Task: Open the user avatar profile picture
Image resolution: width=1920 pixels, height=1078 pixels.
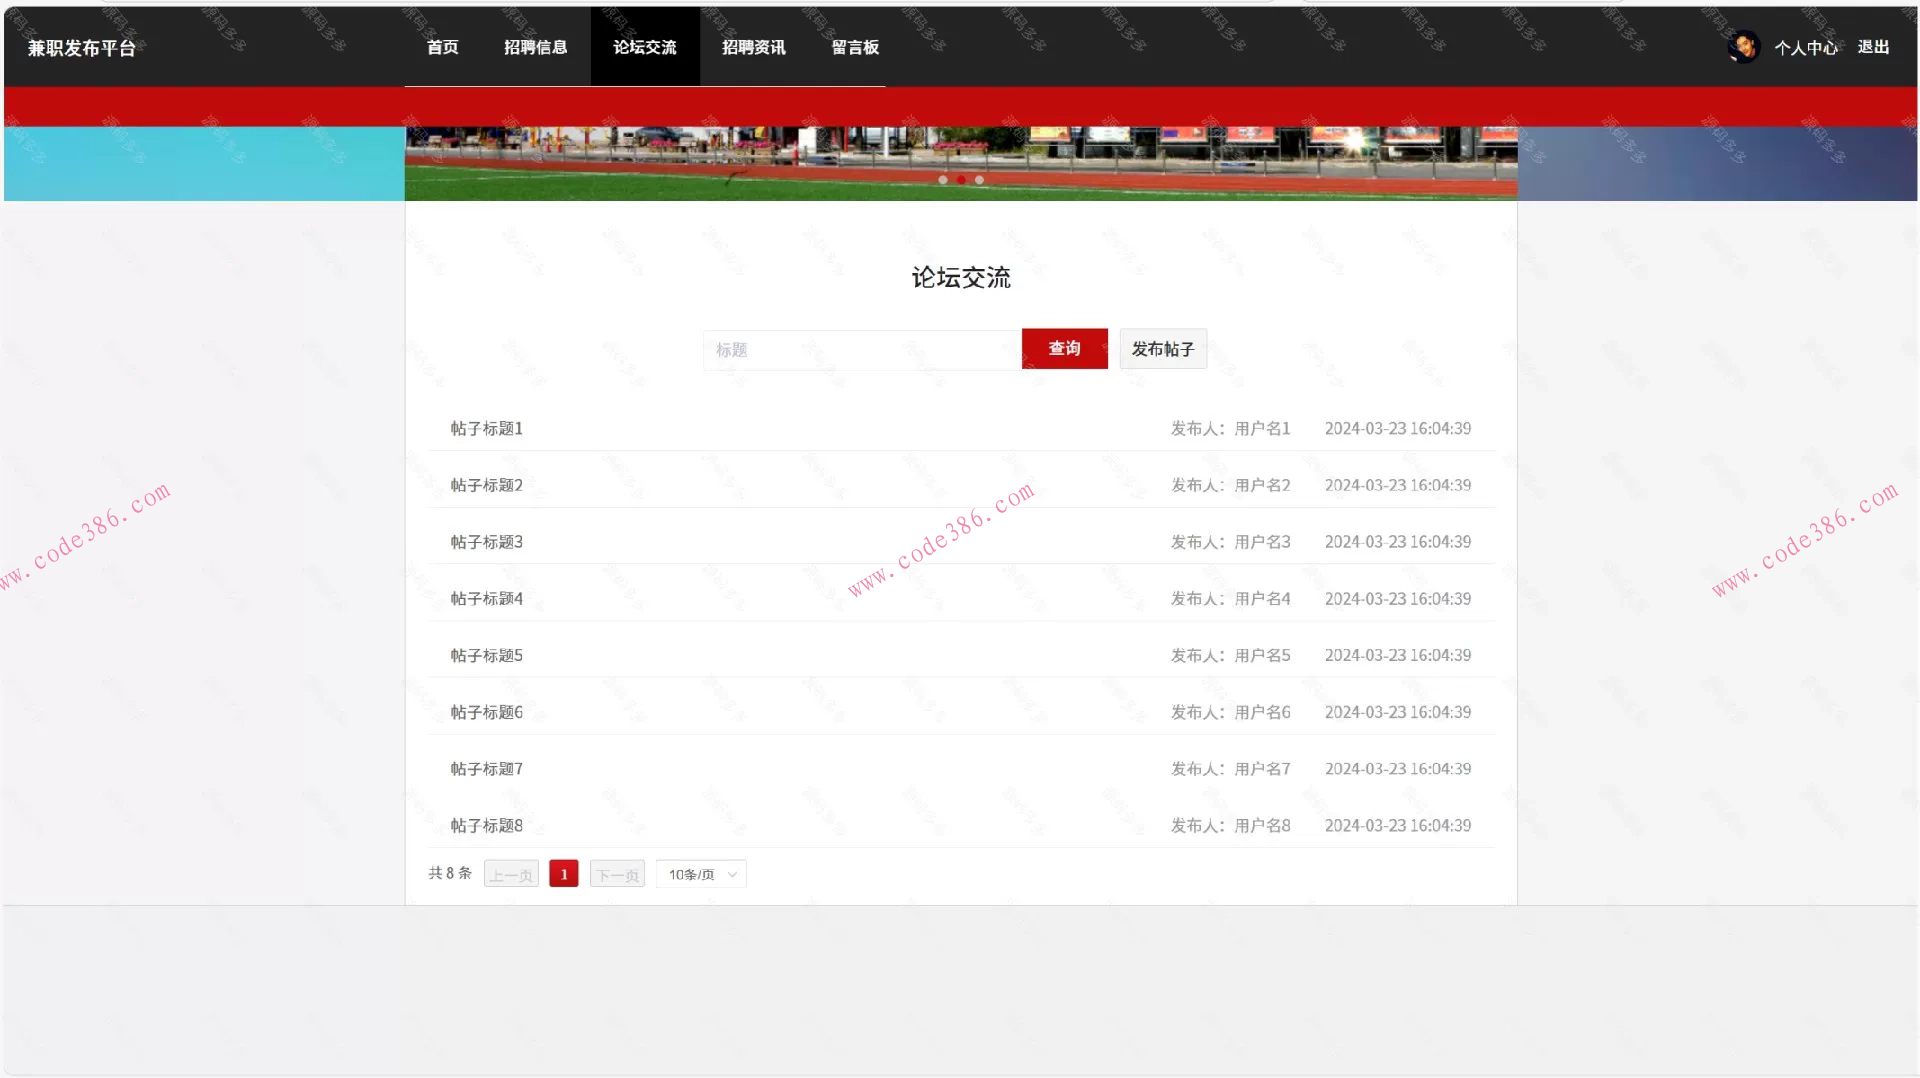Action: [1743, 46]
